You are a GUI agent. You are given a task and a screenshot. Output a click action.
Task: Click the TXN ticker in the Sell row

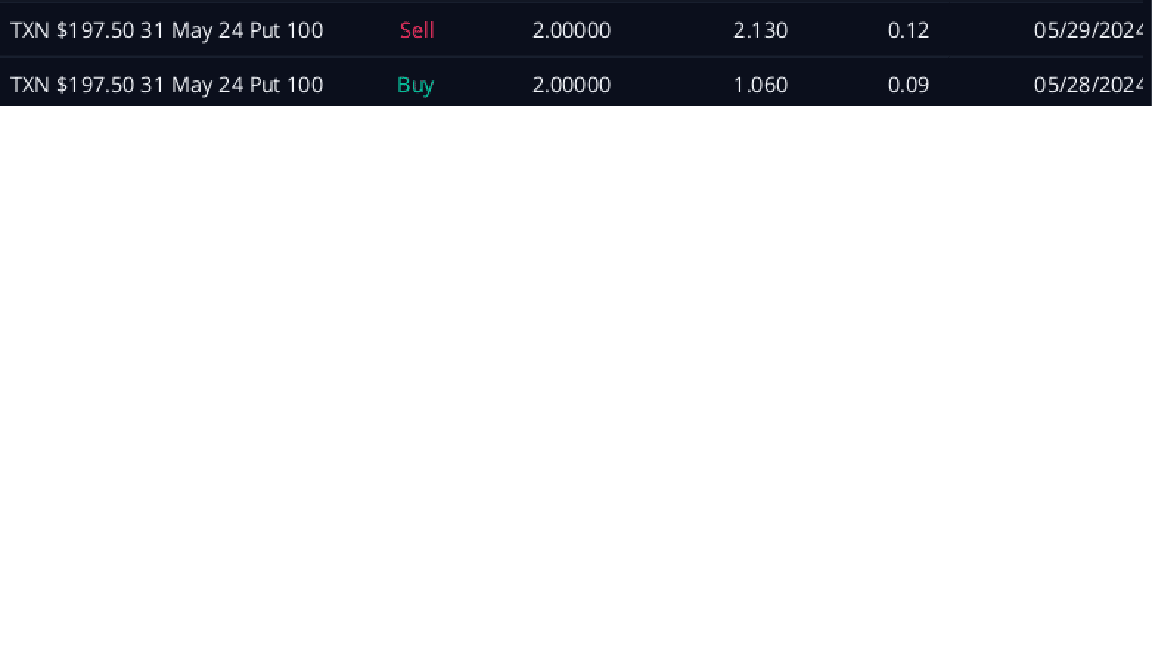(x=30, y=31)
